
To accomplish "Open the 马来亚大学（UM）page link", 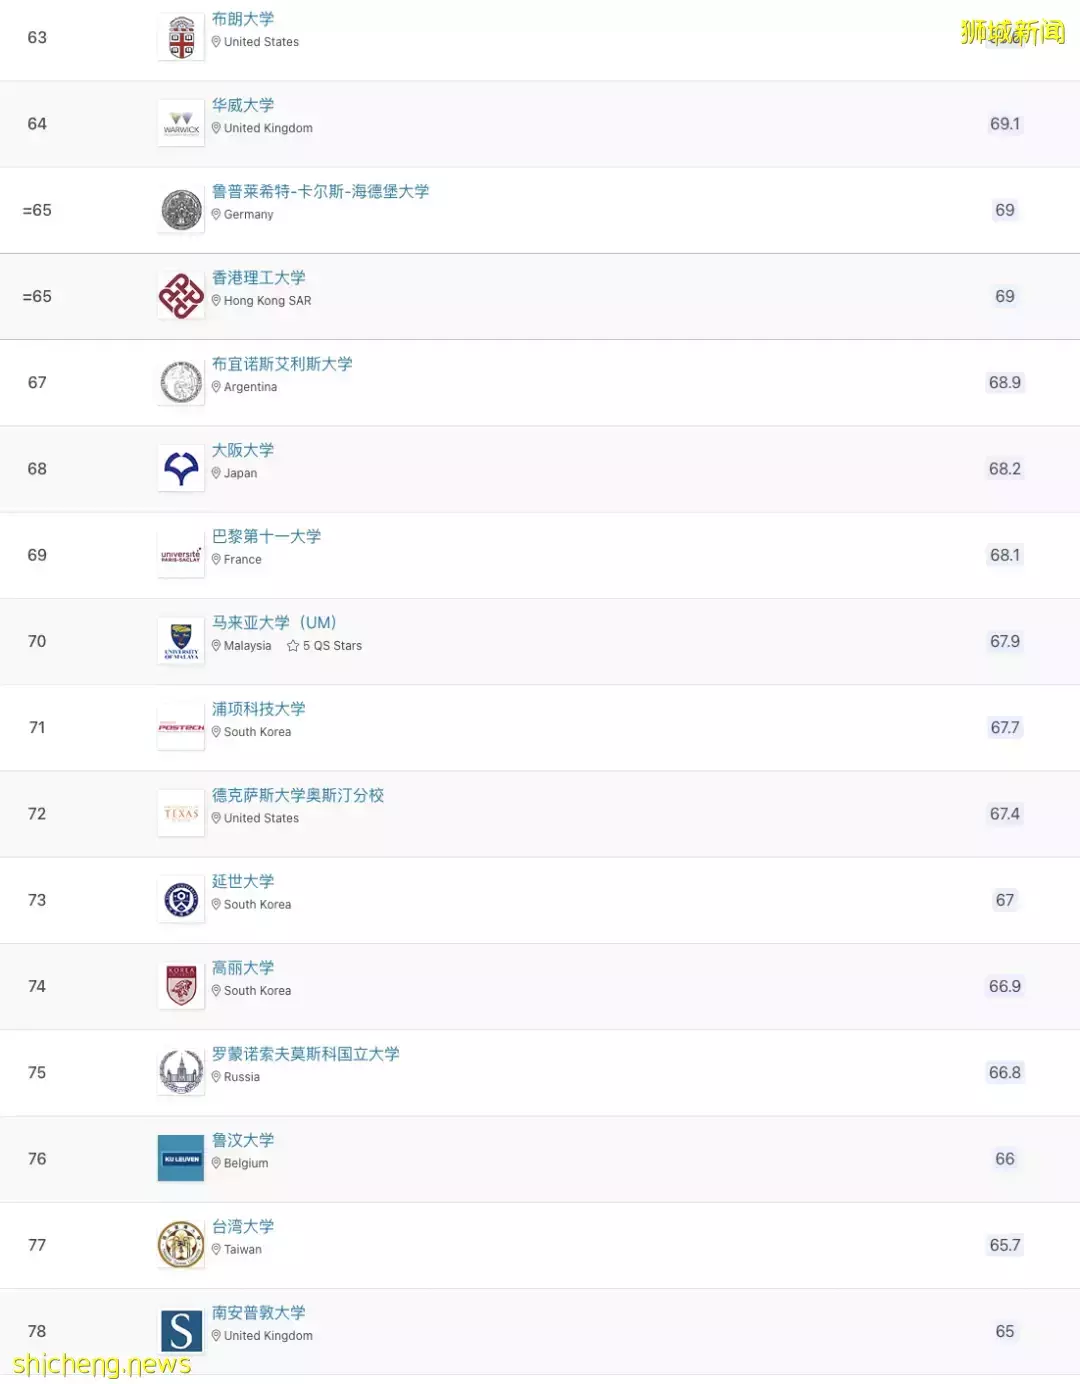I will pos(273,622).
